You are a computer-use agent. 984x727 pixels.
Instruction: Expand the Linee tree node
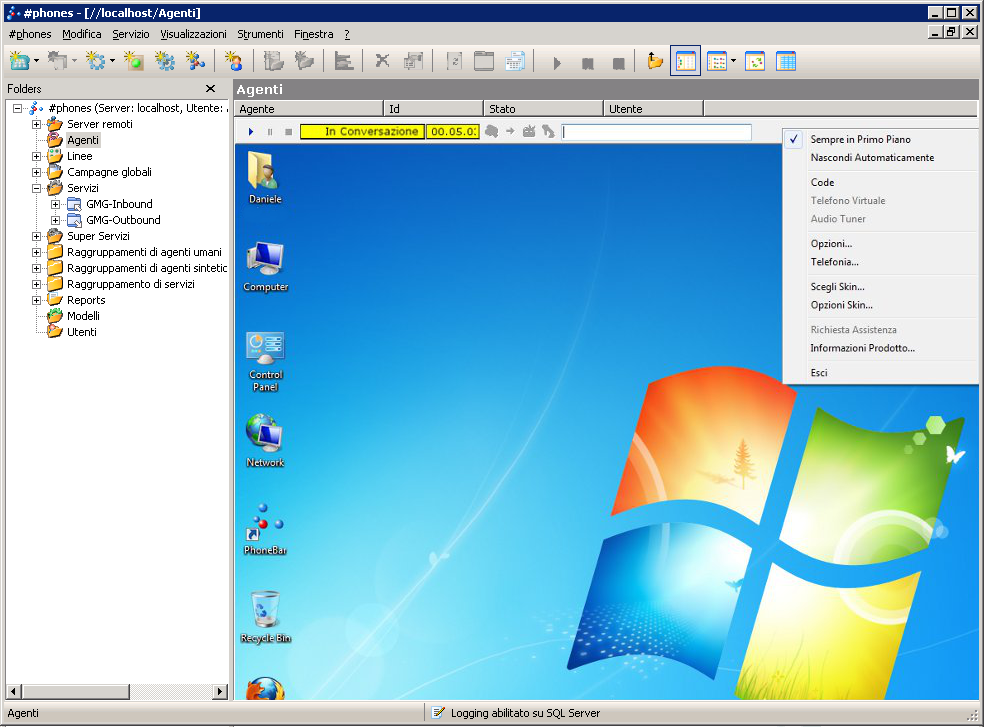click(x=36, y=156)
